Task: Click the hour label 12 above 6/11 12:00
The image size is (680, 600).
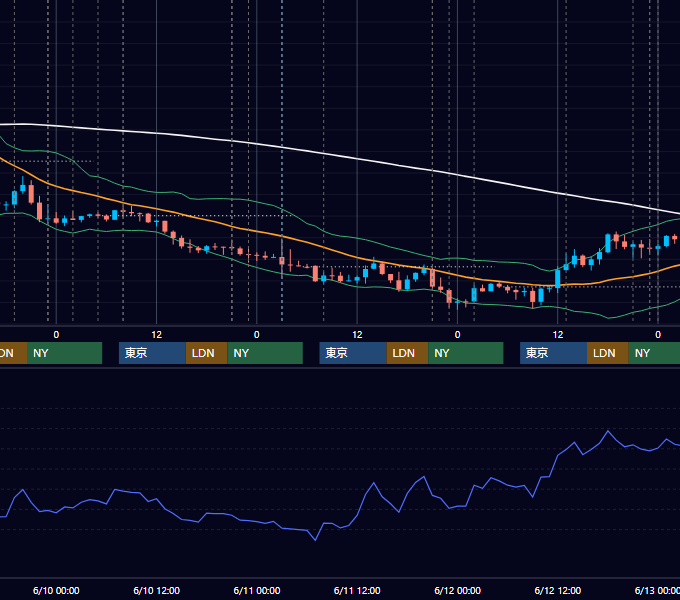Action: [x=357, y=335]
